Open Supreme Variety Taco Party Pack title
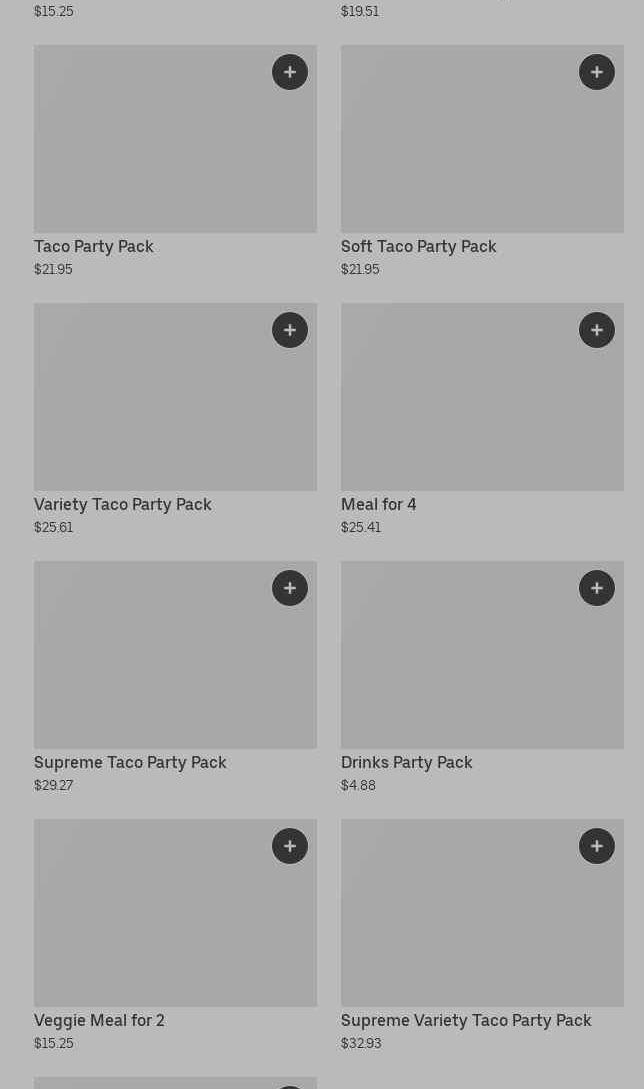This screenshot has width=644, height=1089. 466,1020
